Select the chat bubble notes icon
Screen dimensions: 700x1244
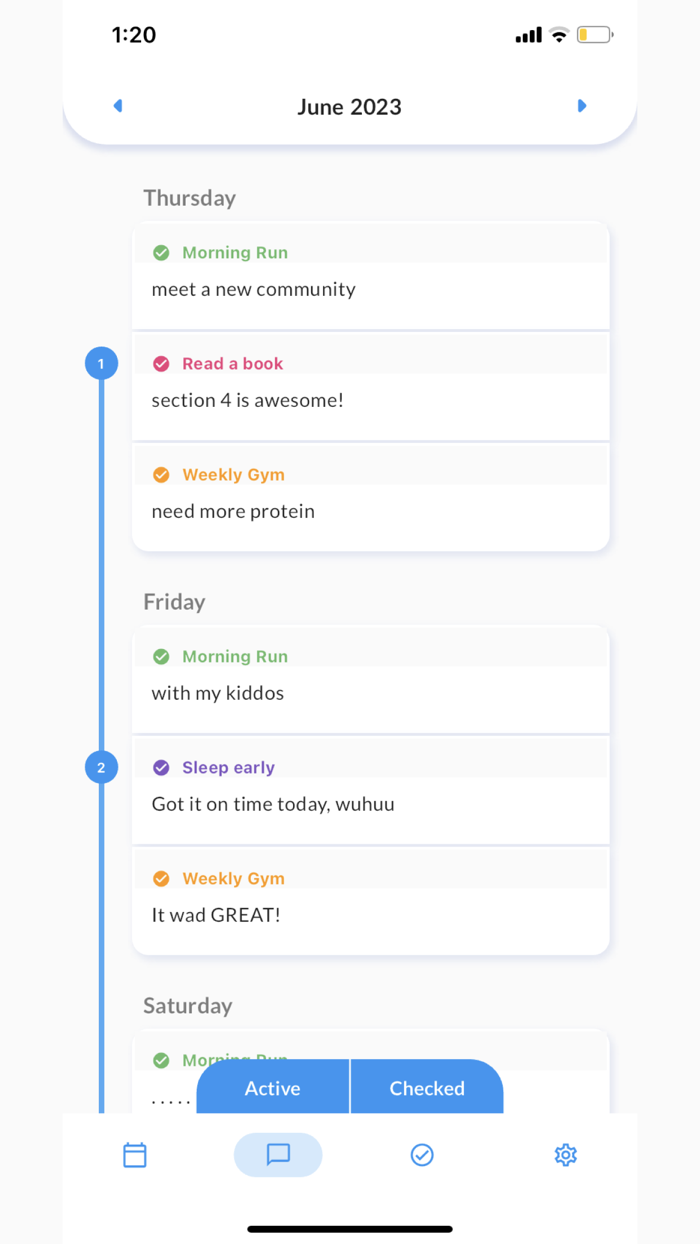tap(278, 1154)
